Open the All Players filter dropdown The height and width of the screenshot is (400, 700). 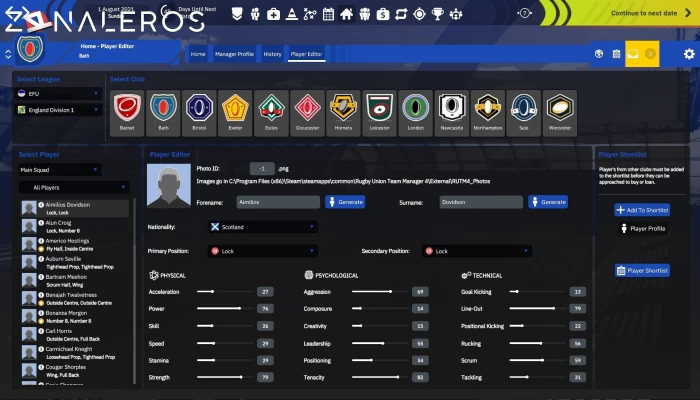(x=74, y=188)
